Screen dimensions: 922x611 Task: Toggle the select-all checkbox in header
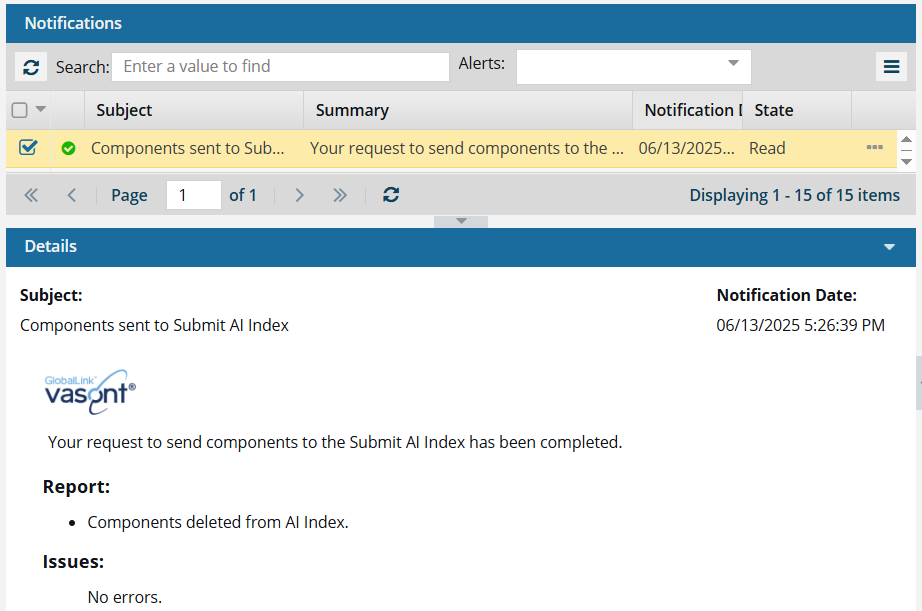click(19, 110)
